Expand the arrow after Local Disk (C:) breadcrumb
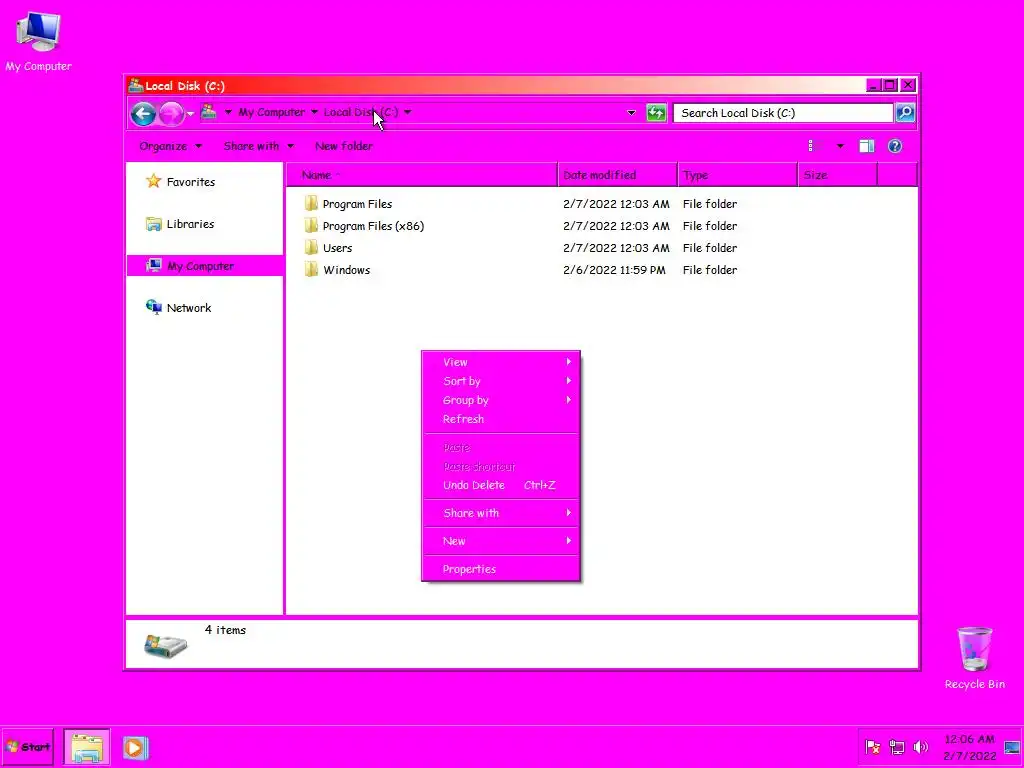 (408, 112)
